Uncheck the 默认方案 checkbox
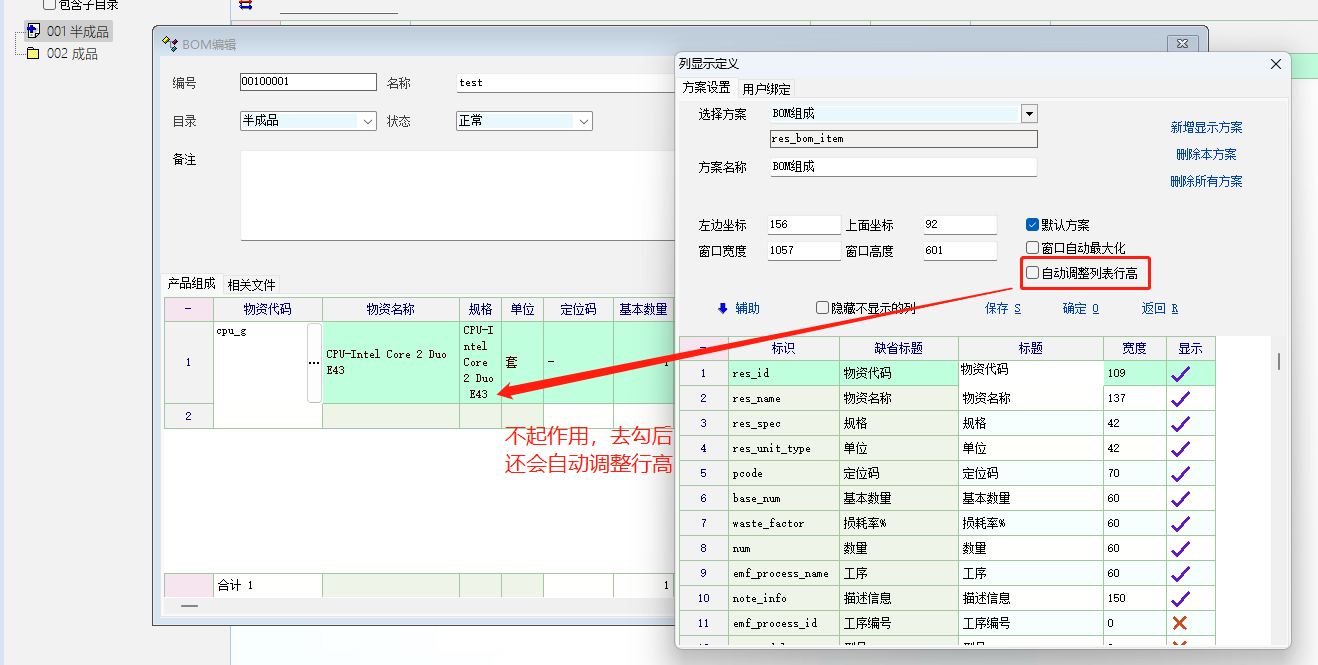 pos(1033,225)
